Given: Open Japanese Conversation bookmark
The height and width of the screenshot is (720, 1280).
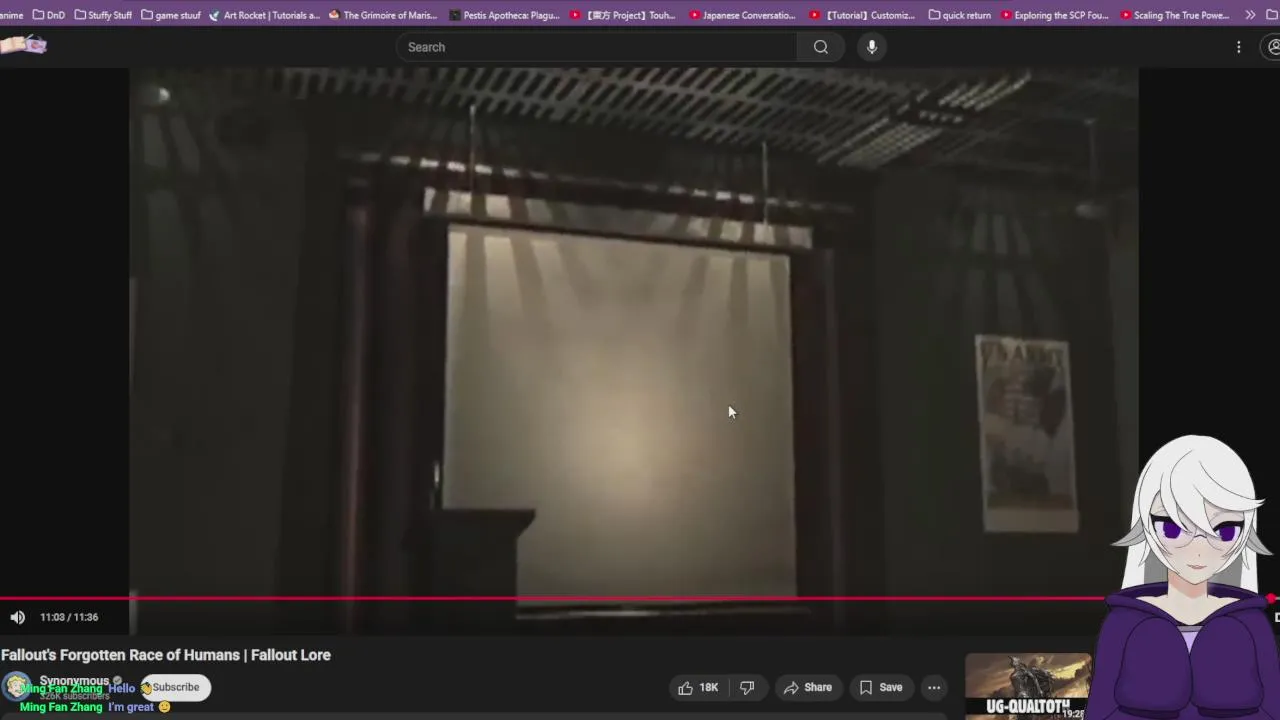Looking at the screenshot, I should coord(742,15).
